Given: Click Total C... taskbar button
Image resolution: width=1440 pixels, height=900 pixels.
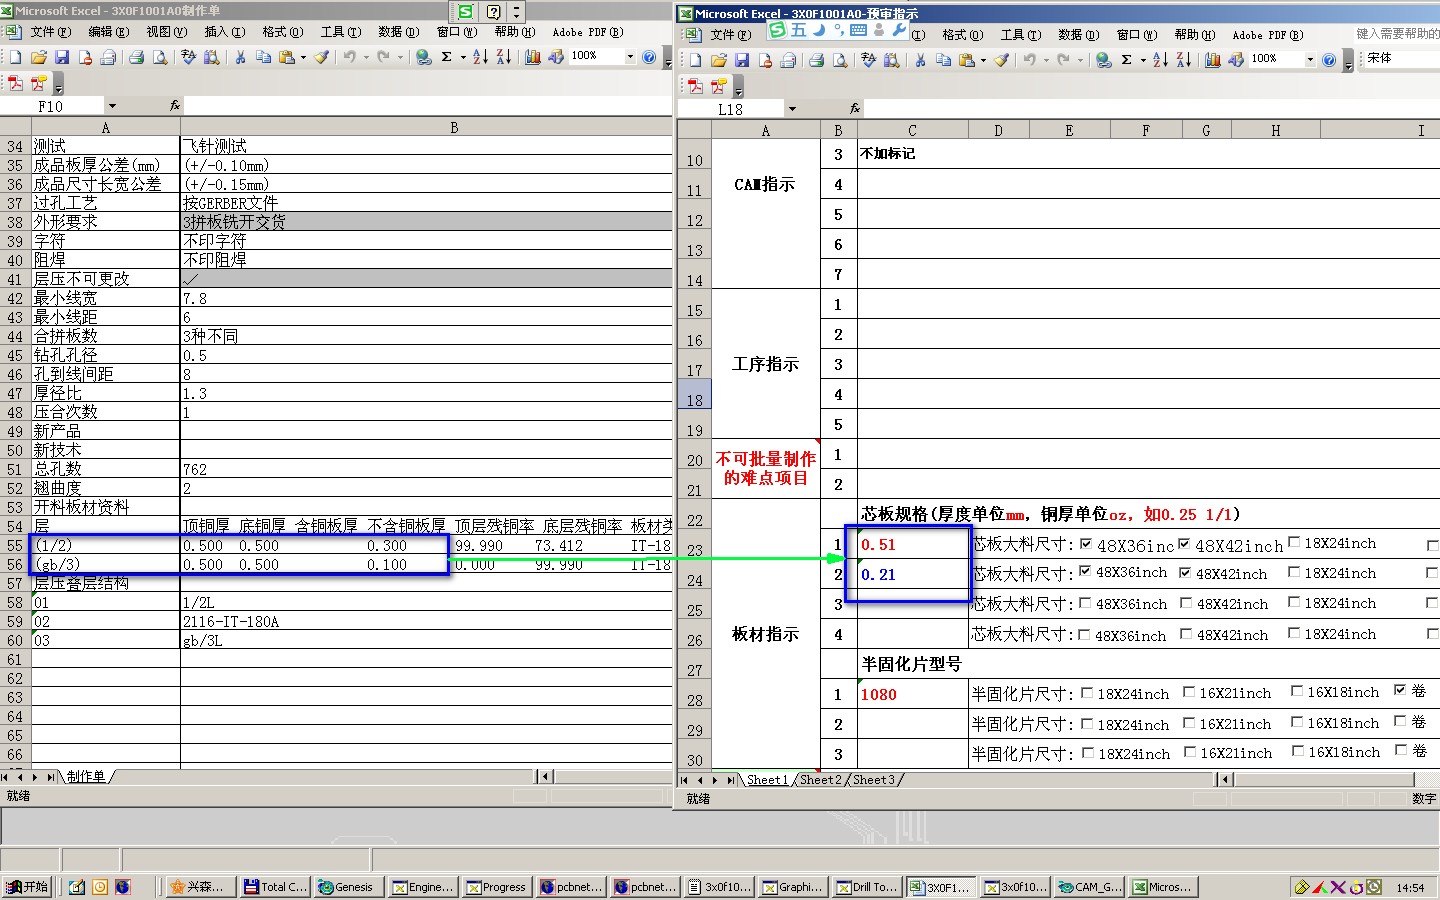Looking at the screenshot, I should point(275,887).
